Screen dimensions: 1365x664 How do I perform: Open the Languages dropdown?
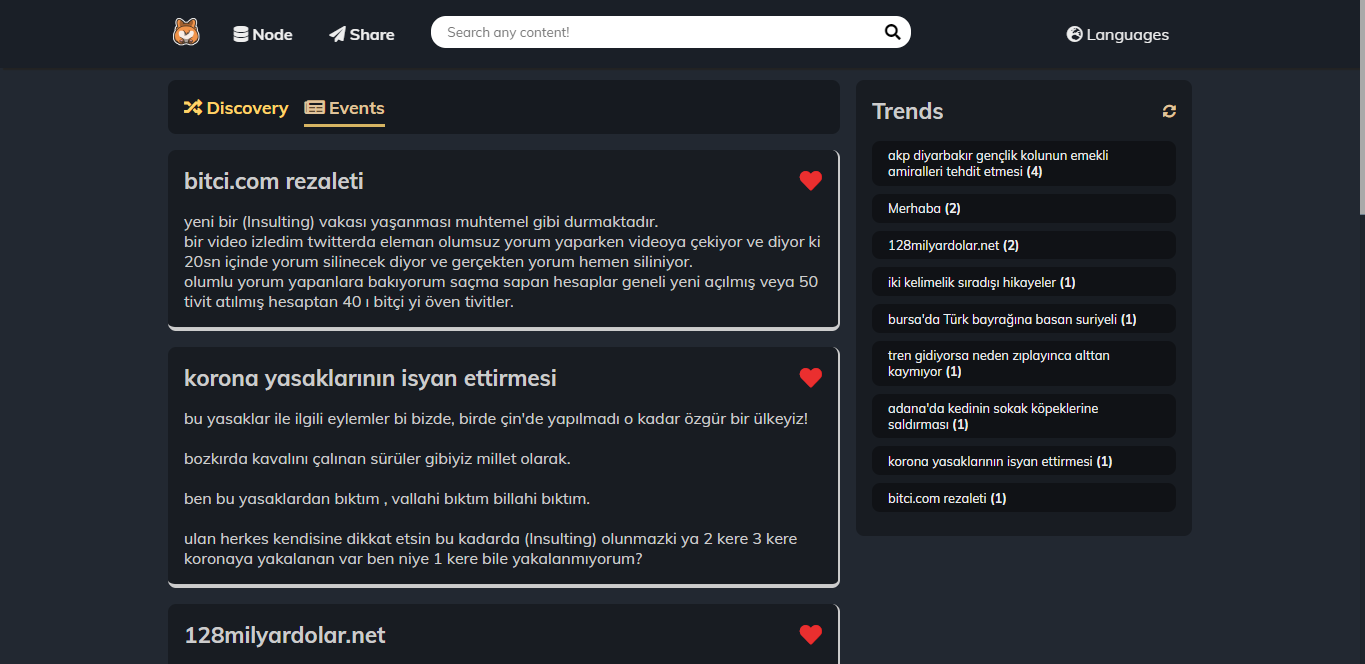(1117, 34)
